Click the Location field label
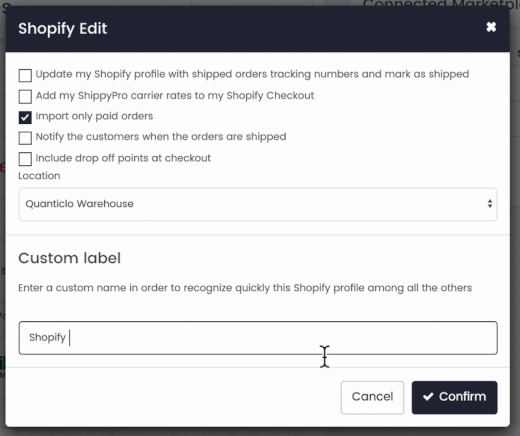 (x=39, y=176)
